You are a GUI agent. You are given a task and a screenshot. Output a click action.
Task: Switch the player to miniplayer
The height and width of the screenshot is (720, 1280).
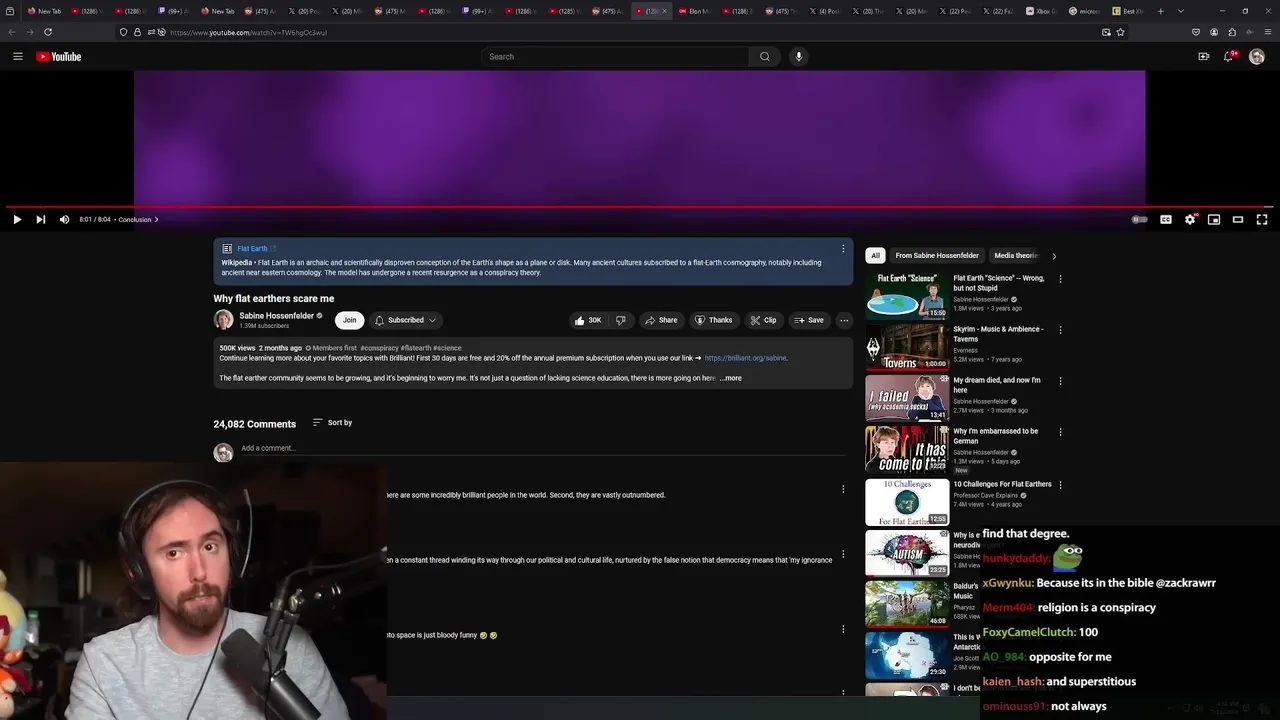coord(1214,220)
